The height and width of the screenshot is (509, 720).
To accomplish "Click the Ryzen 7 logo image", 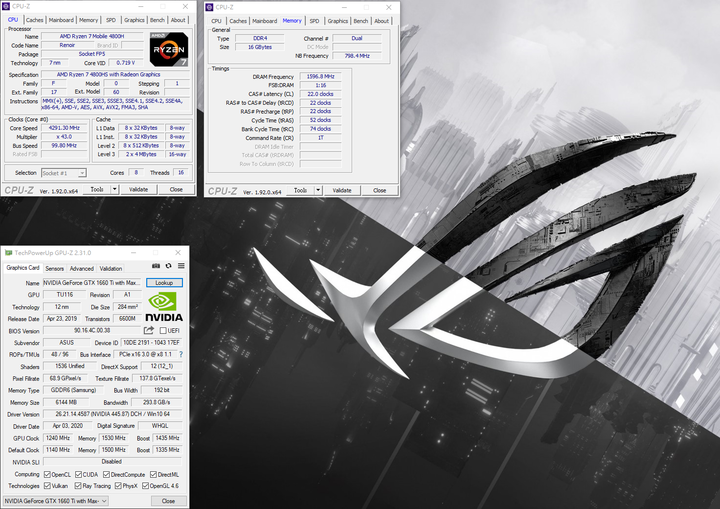I will coord(169,49).
